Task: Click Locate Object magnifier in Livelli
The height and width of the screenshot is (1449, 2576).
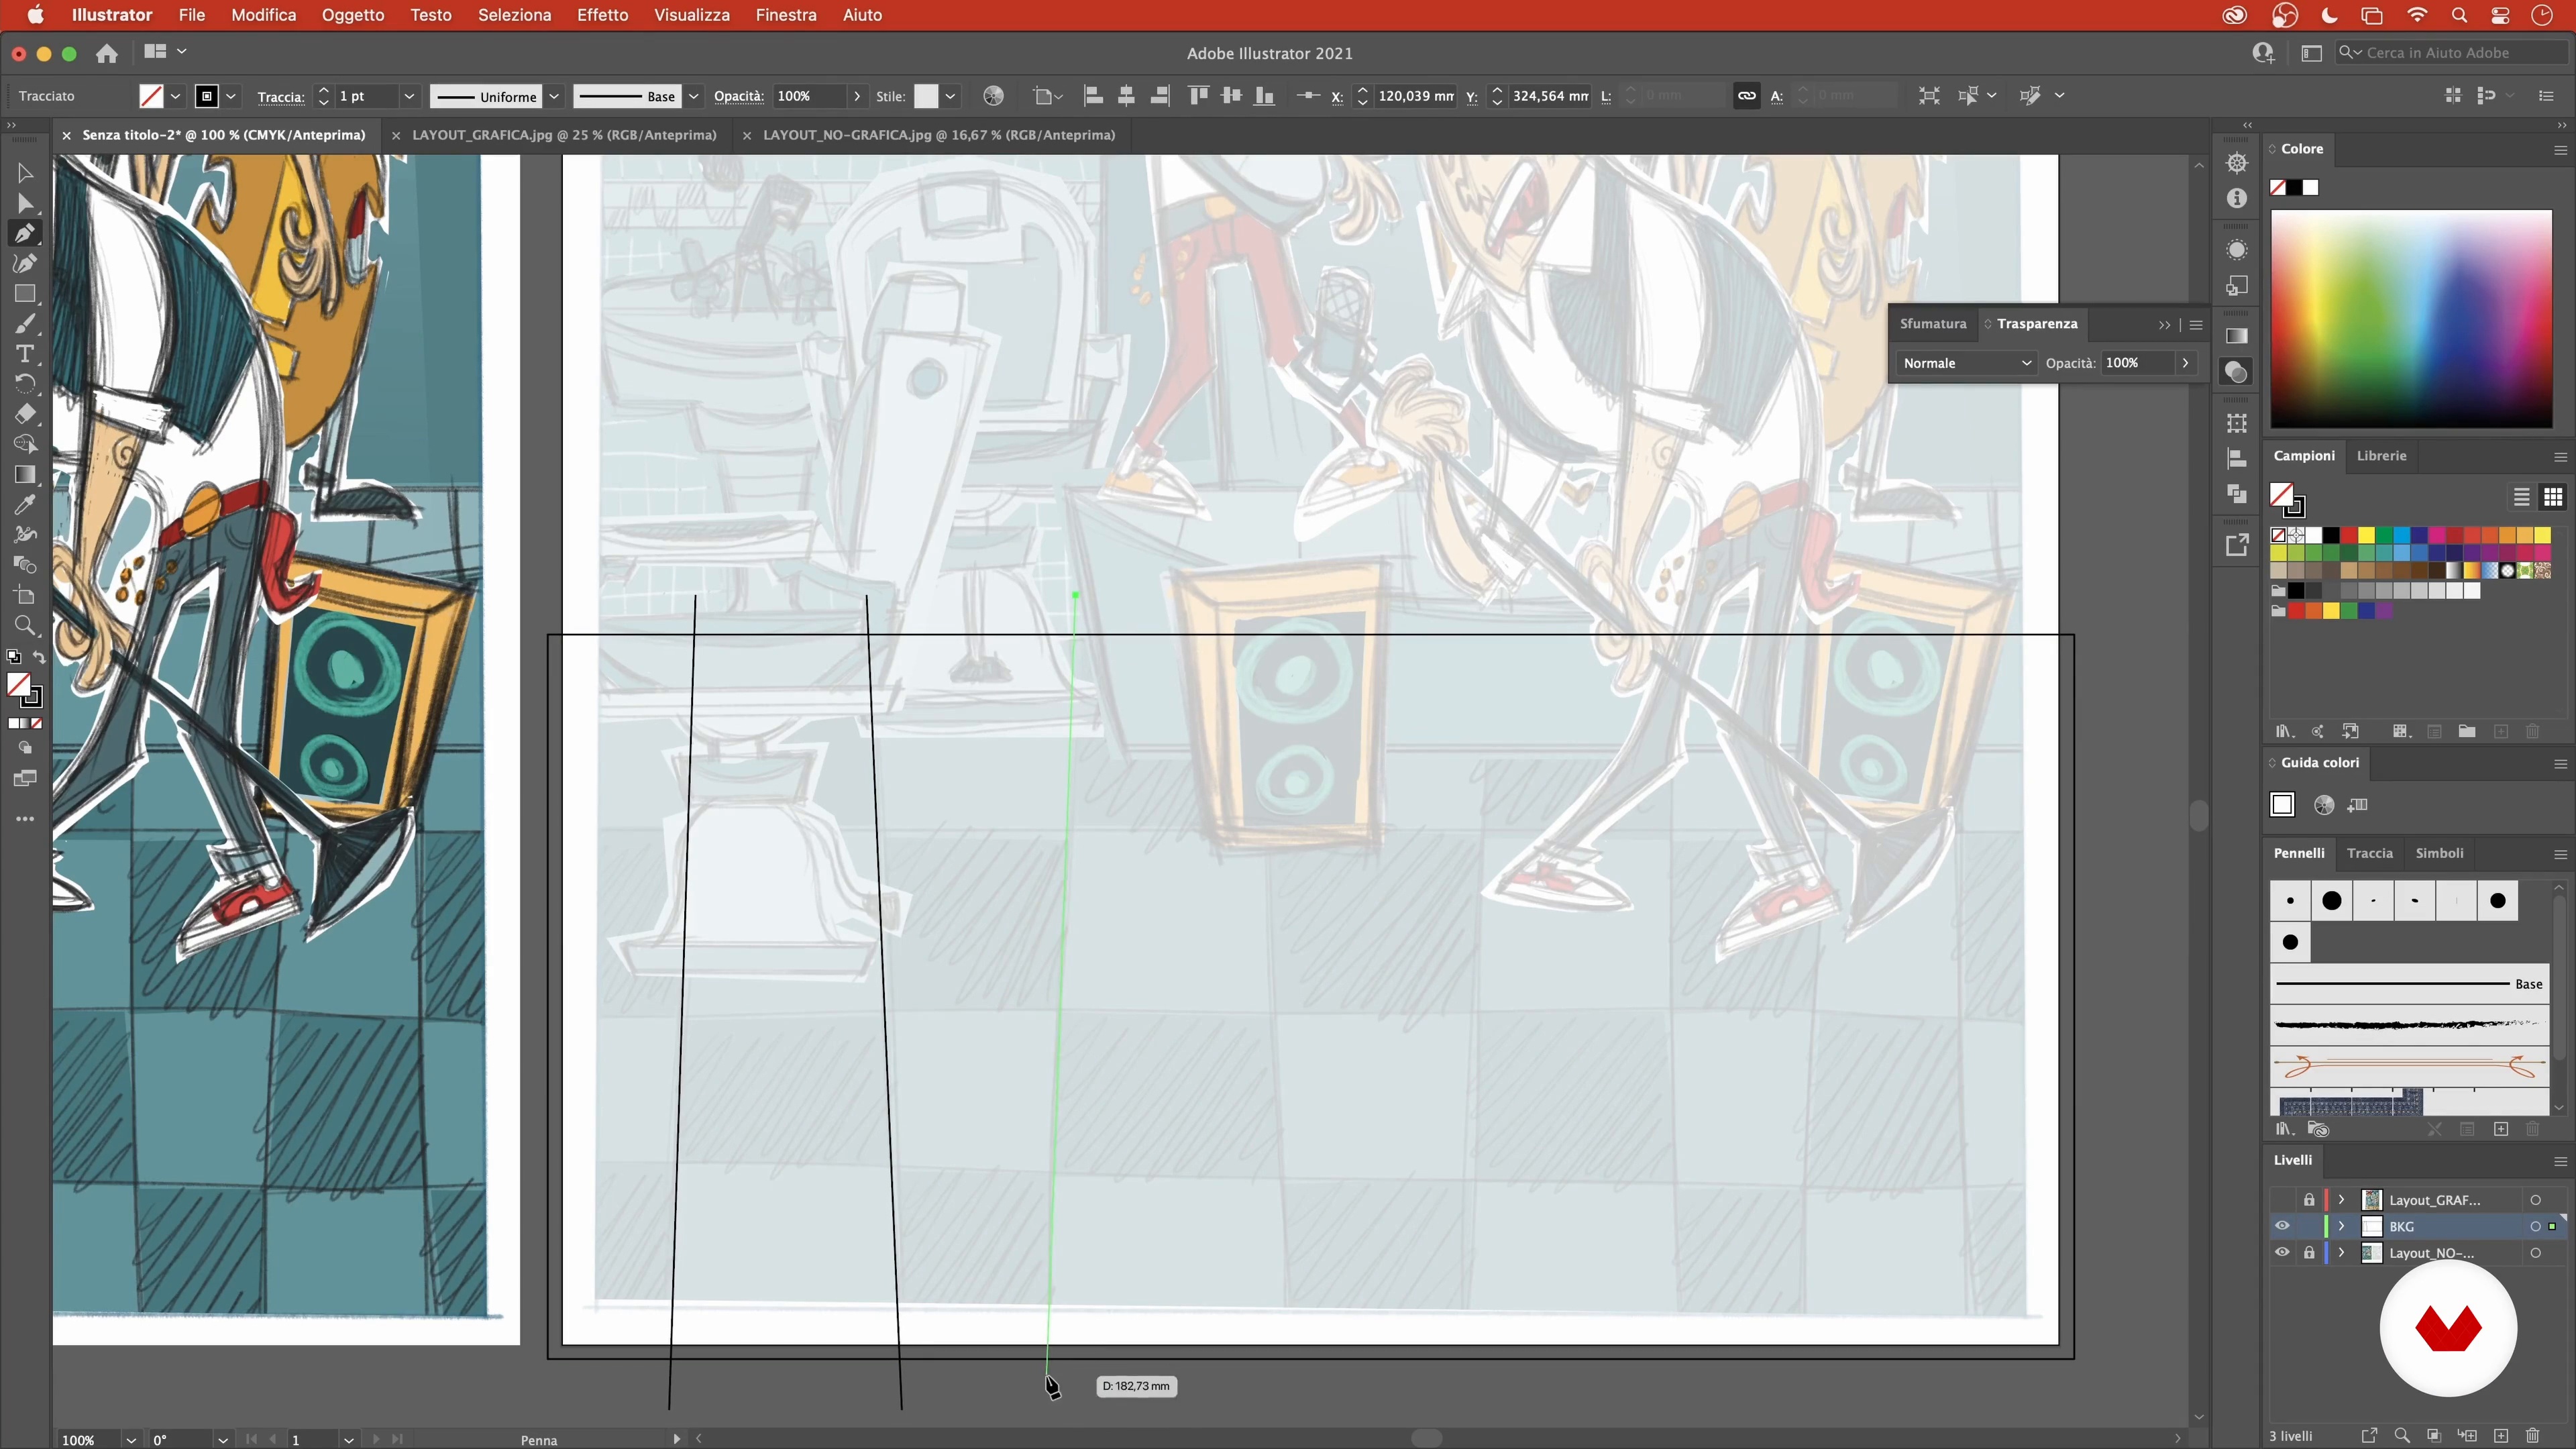Action: 2402,1436
